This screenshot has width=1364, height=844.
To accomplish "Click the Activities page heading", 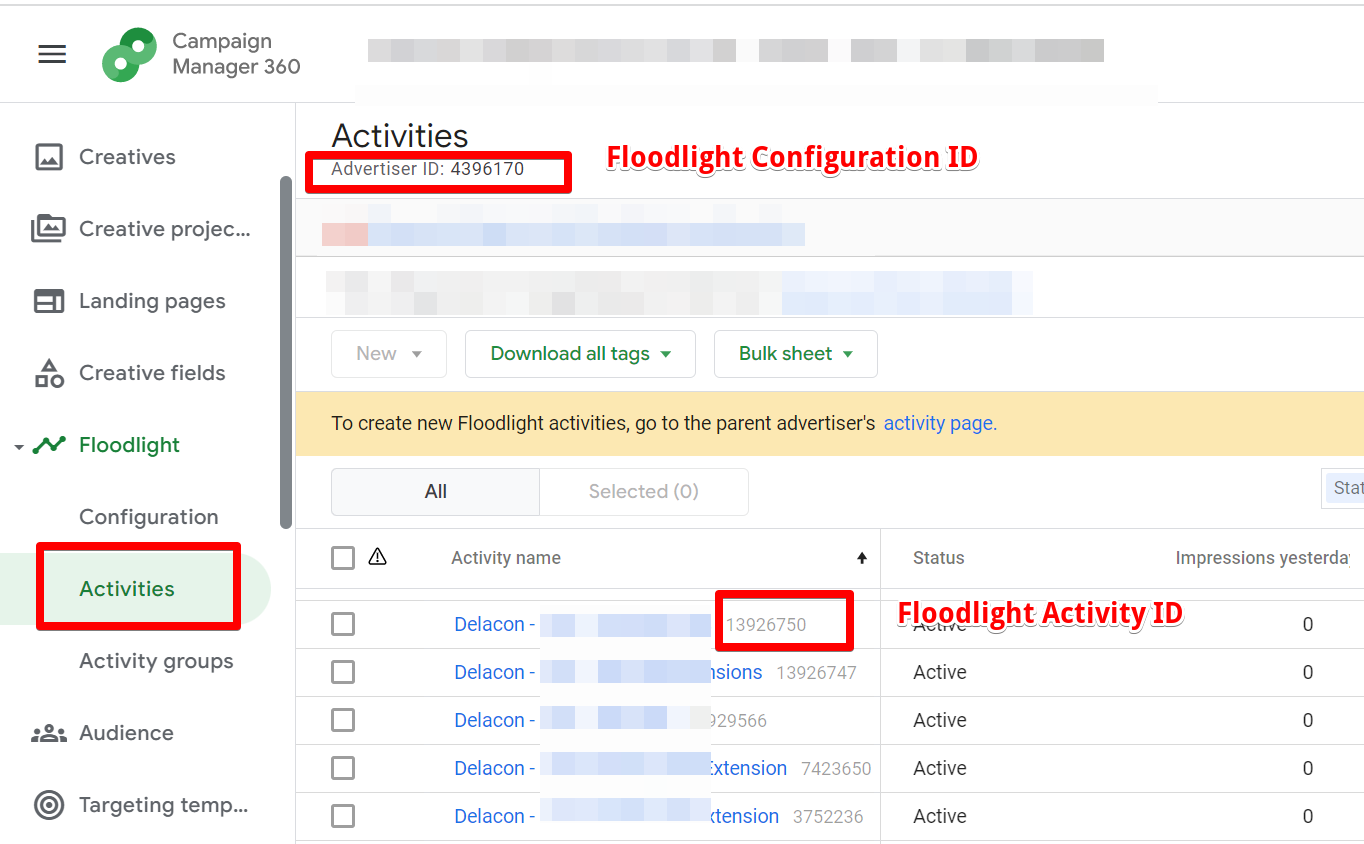I will (400, 136).
